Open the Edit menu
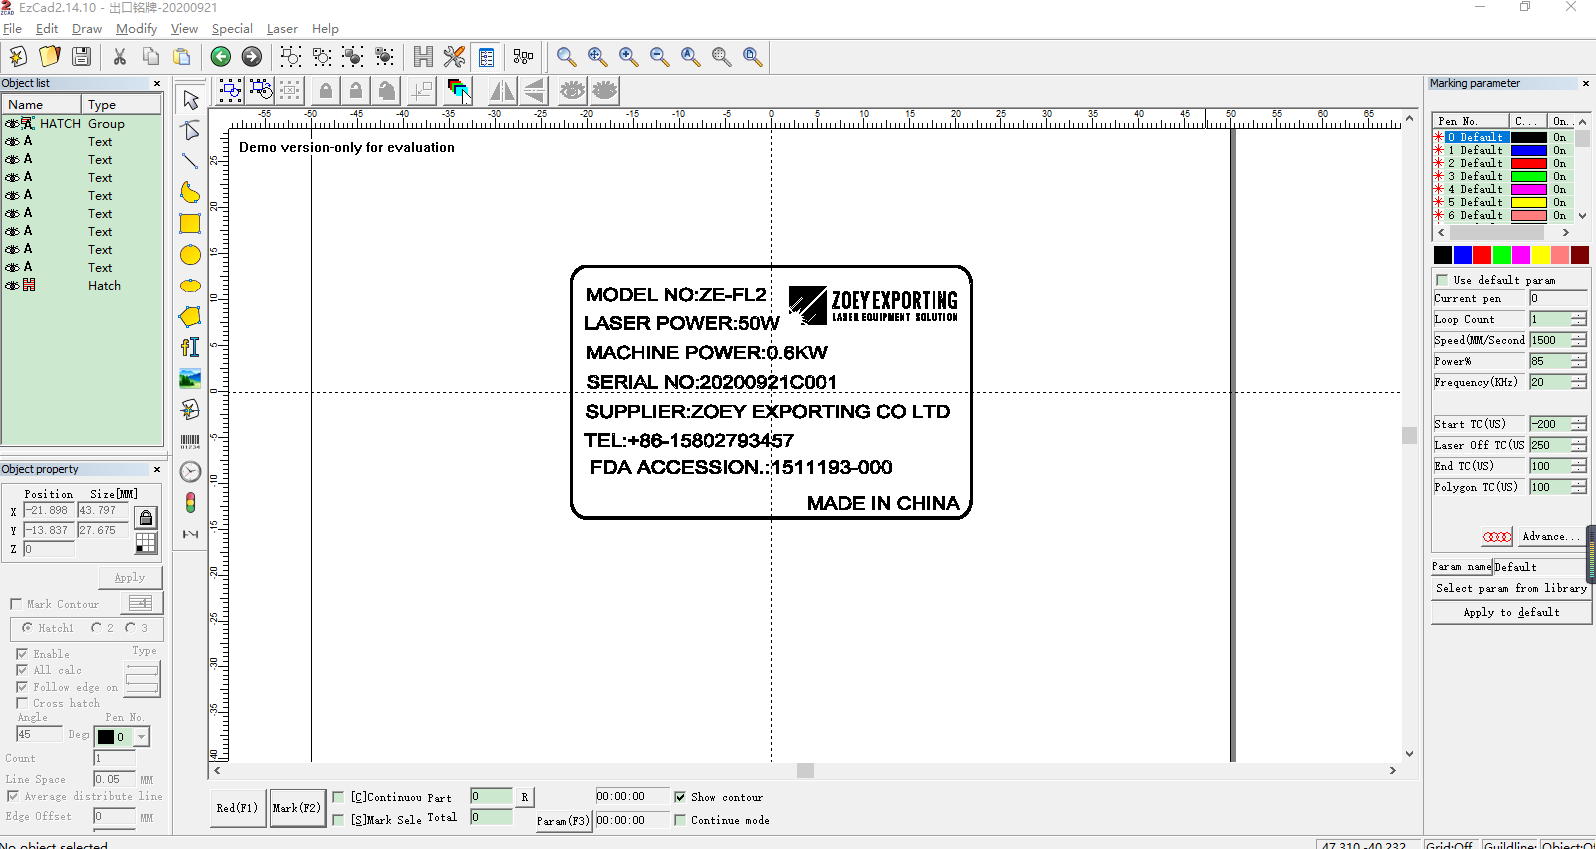The width and height of the screenshot is (1596, 849). pyautogui.click(x=47, y=28)
